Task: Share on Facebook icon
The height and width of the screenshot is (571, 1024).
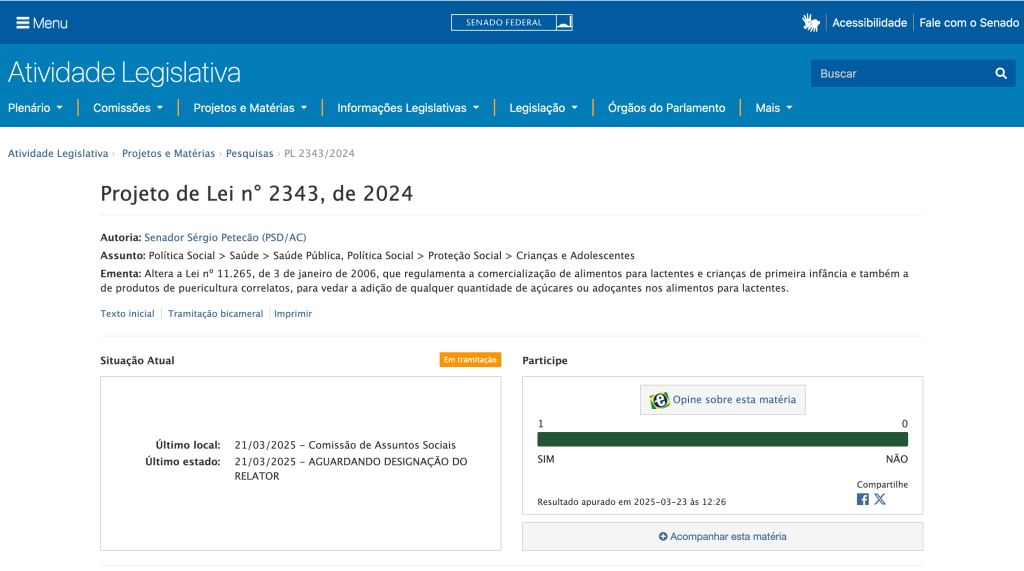Action: point(863,499)
